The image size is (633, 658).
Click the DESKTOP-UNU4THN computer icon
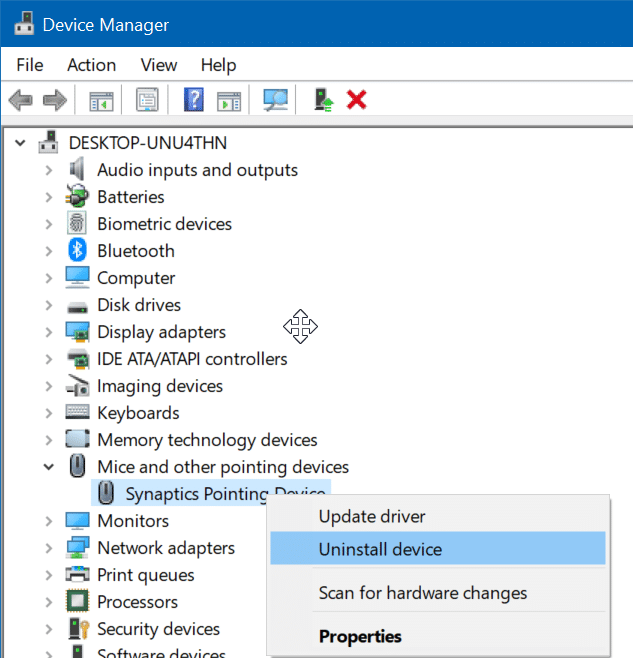pyautogui.click(x=48, y=142)
